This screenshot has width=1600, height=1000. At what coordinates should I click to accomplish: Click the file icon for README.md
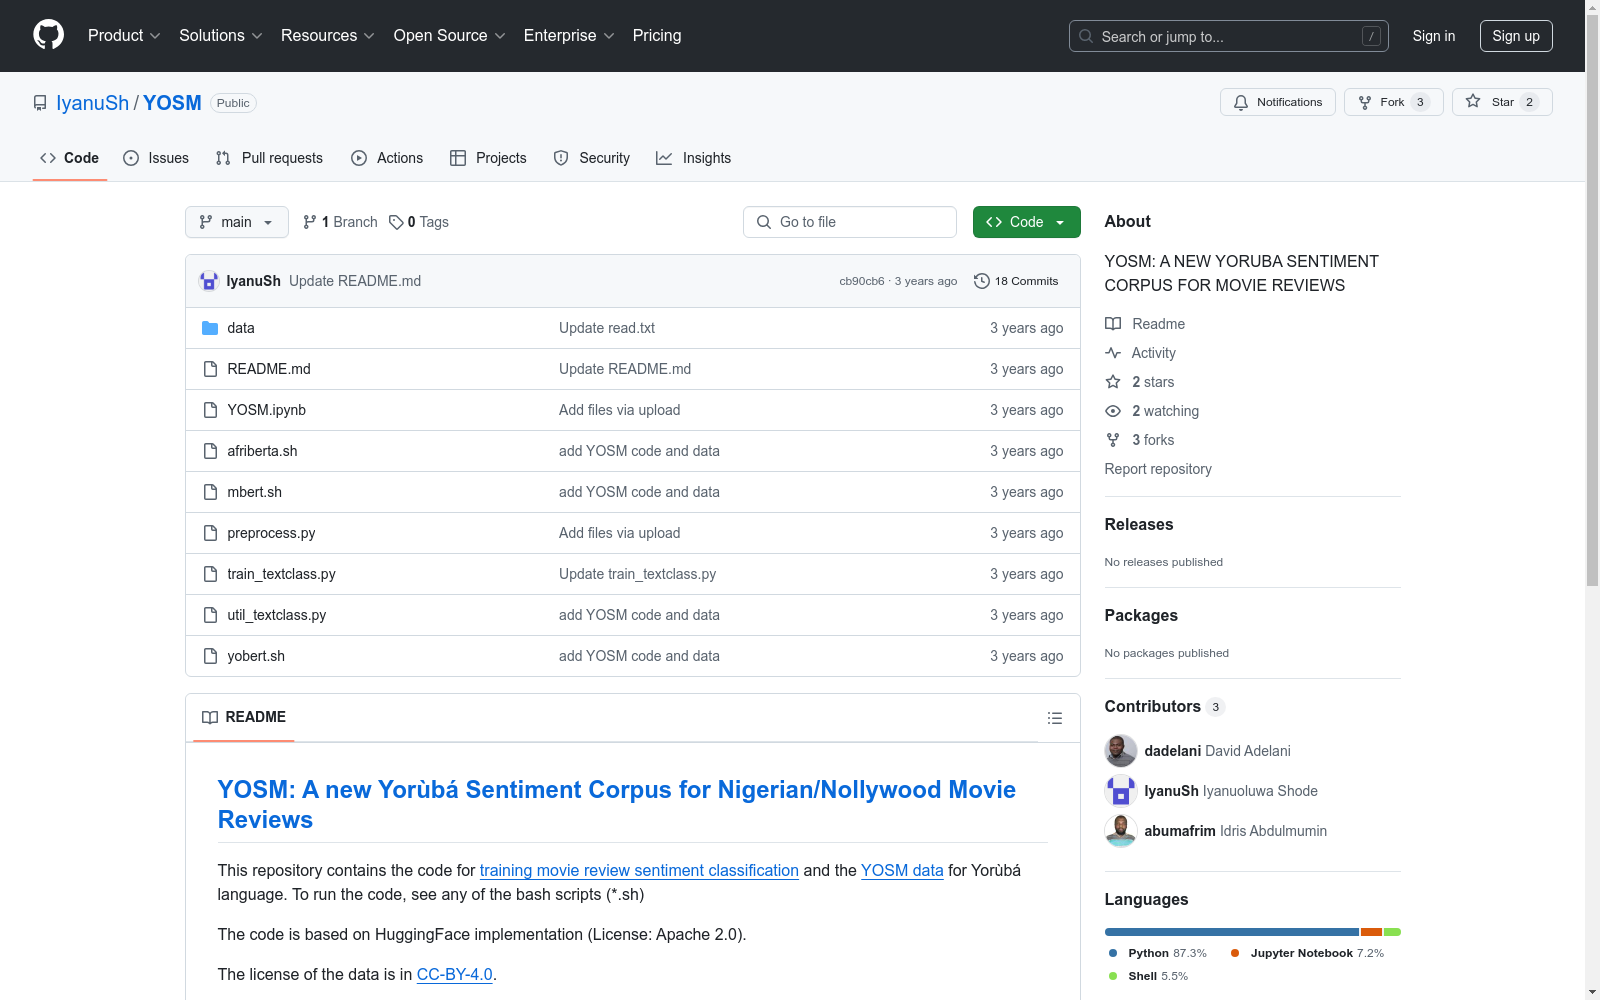tap(210, 369)
